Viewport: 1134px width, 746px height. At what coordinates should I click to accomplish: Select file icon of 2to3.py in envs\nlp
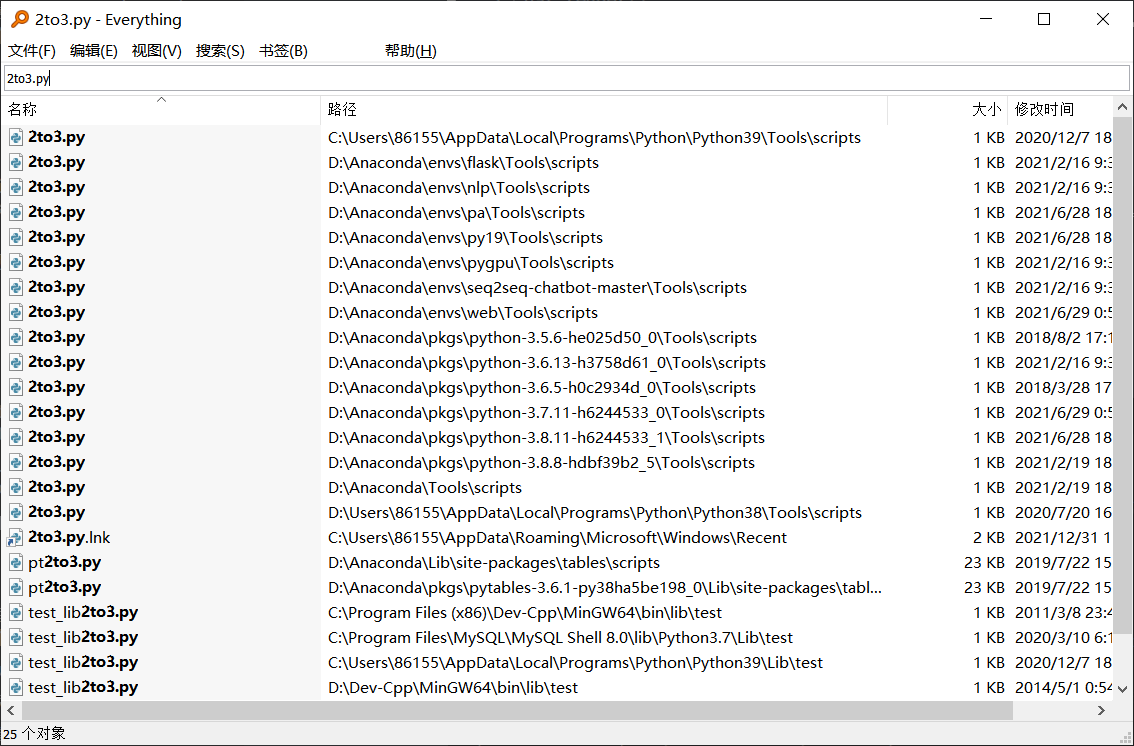pyautogui.click(x=16, y=187)
